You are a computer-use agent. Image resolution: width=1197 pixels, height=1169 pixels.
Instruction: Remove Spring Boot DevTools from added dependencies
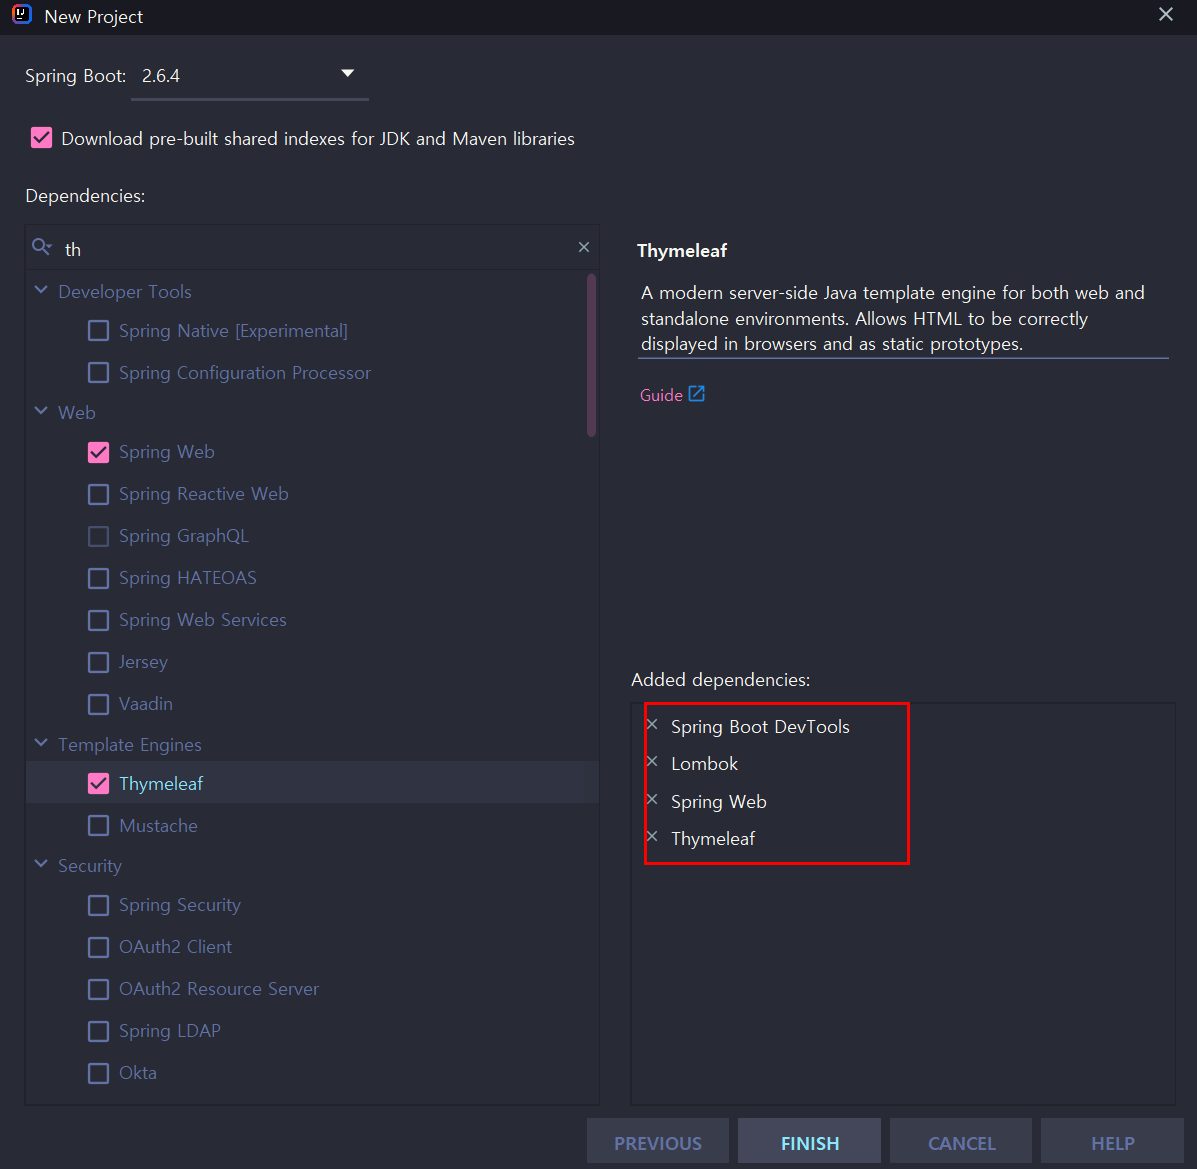pyautogui.click(x=652, y=724)
